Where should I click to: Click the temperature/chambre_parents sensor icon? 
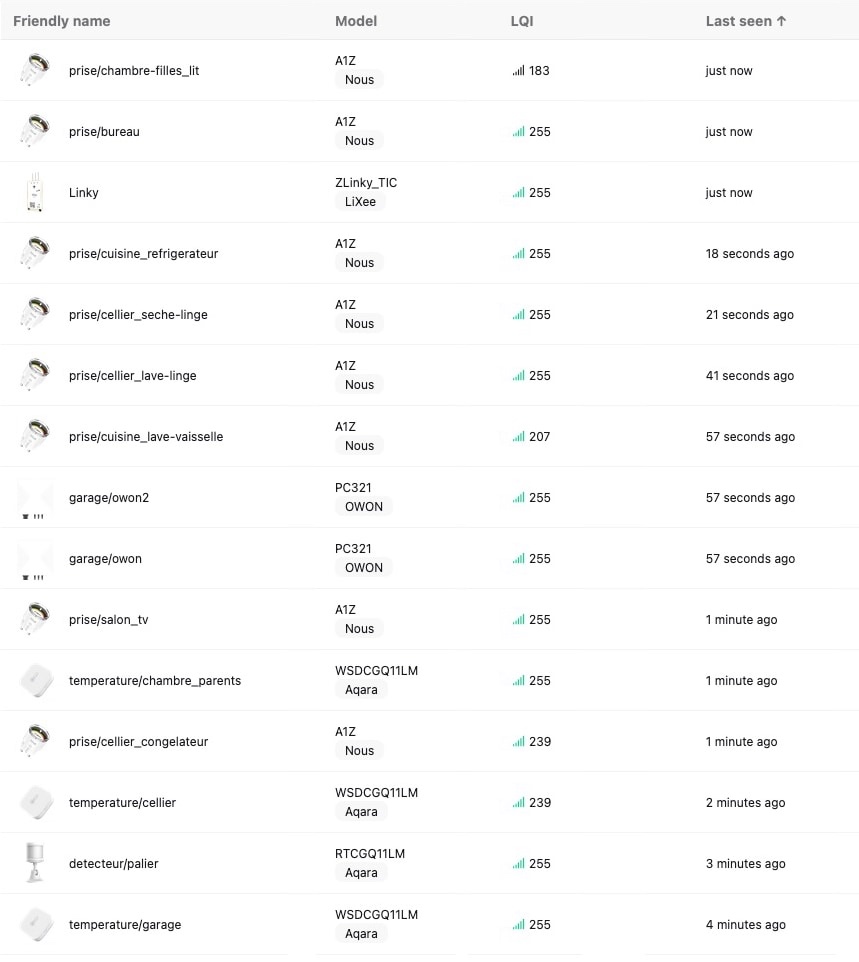click(x=34, y=681)
